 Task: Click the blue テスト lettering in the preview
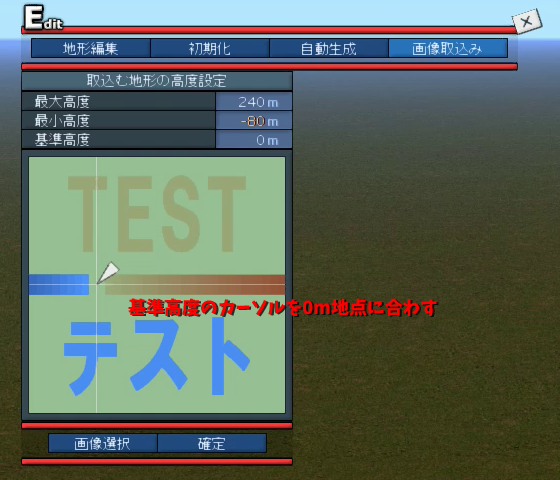tap(156, 357)
